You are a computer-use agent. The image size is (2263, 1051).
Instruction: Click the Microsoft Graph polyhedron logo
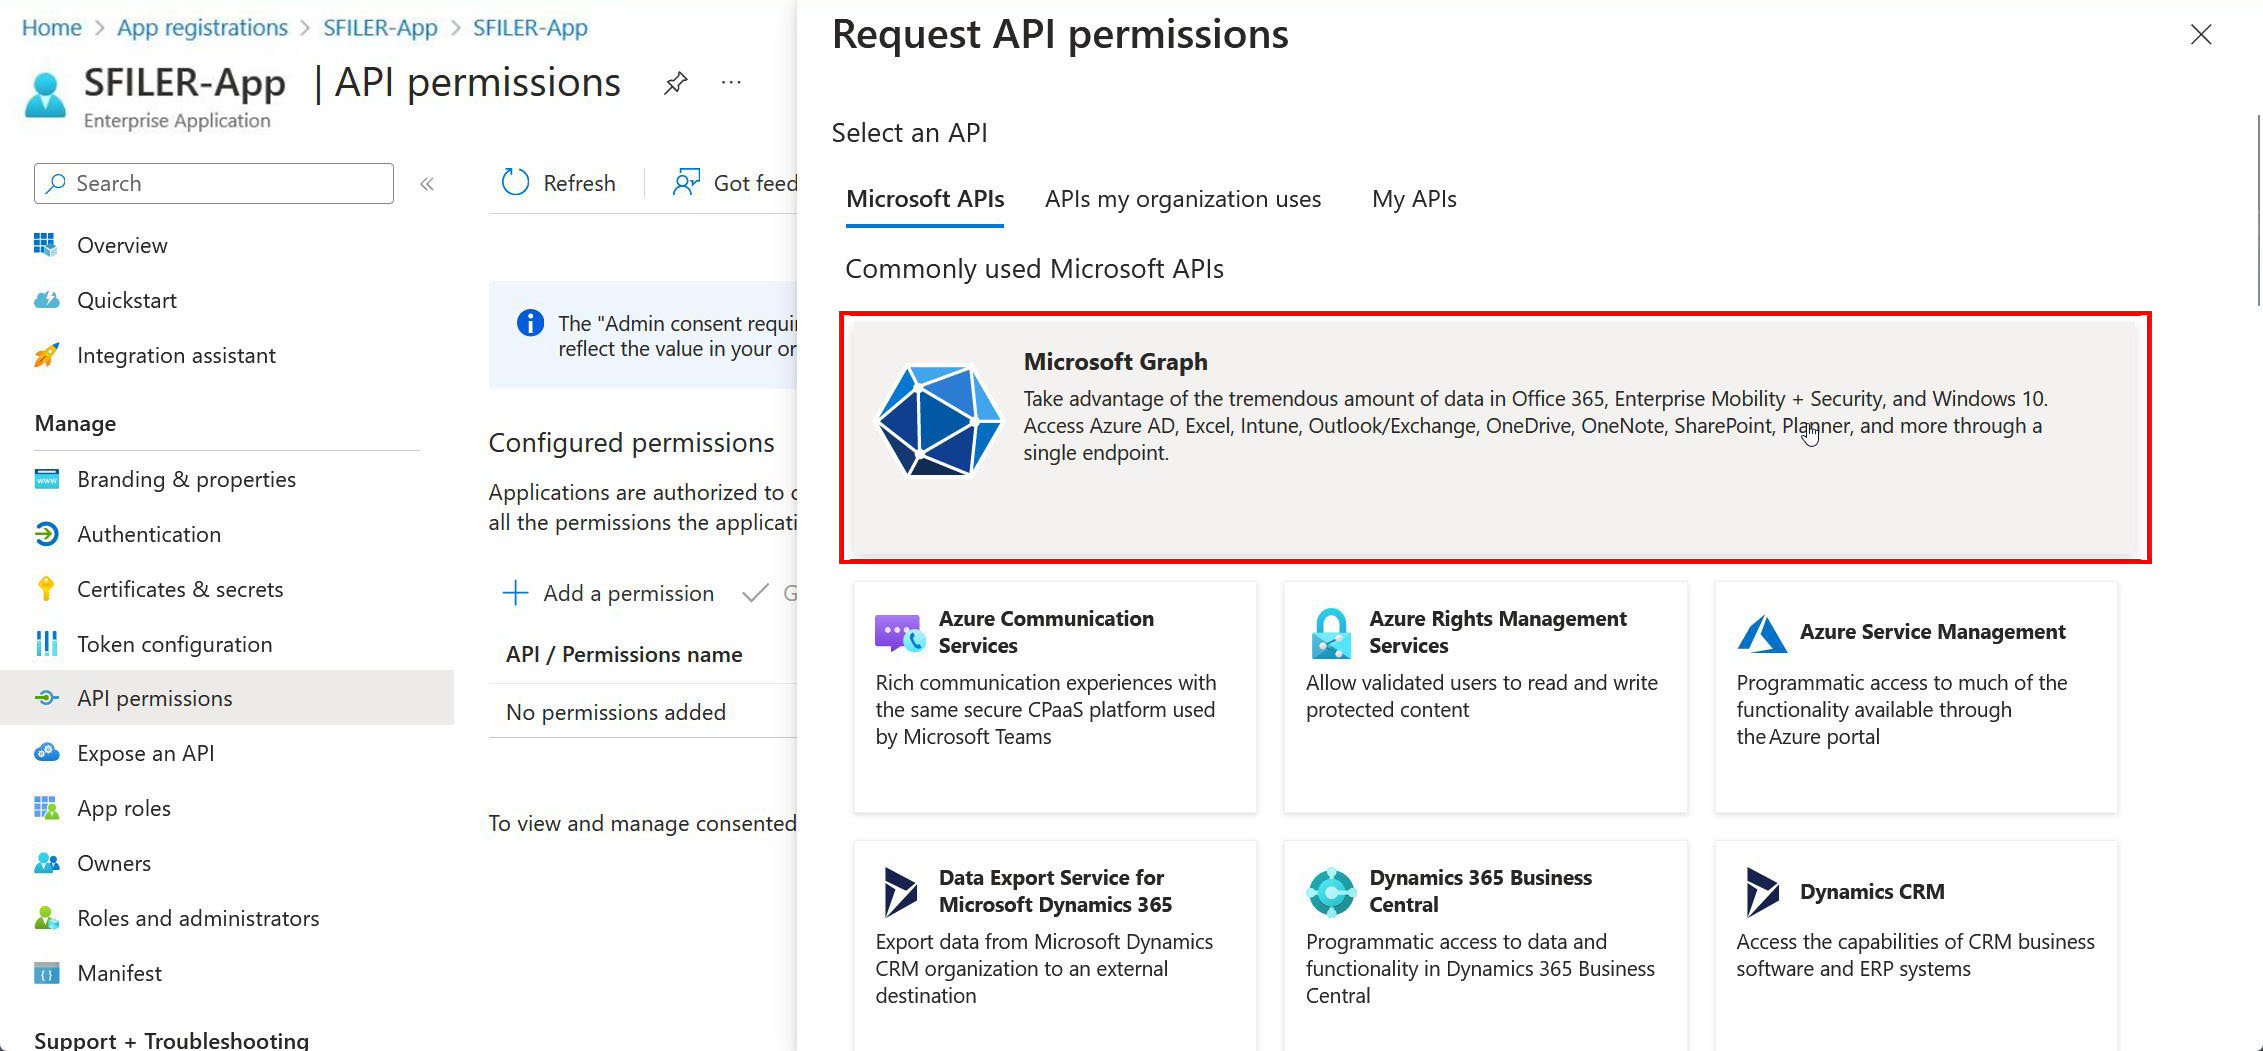(938, 420)
